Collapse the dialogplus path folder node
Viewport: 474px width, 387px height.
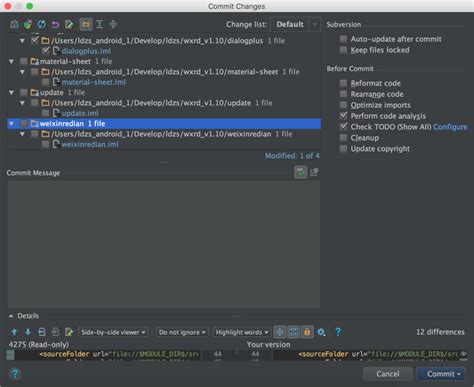pyautogui.click(x=22, y=41)
